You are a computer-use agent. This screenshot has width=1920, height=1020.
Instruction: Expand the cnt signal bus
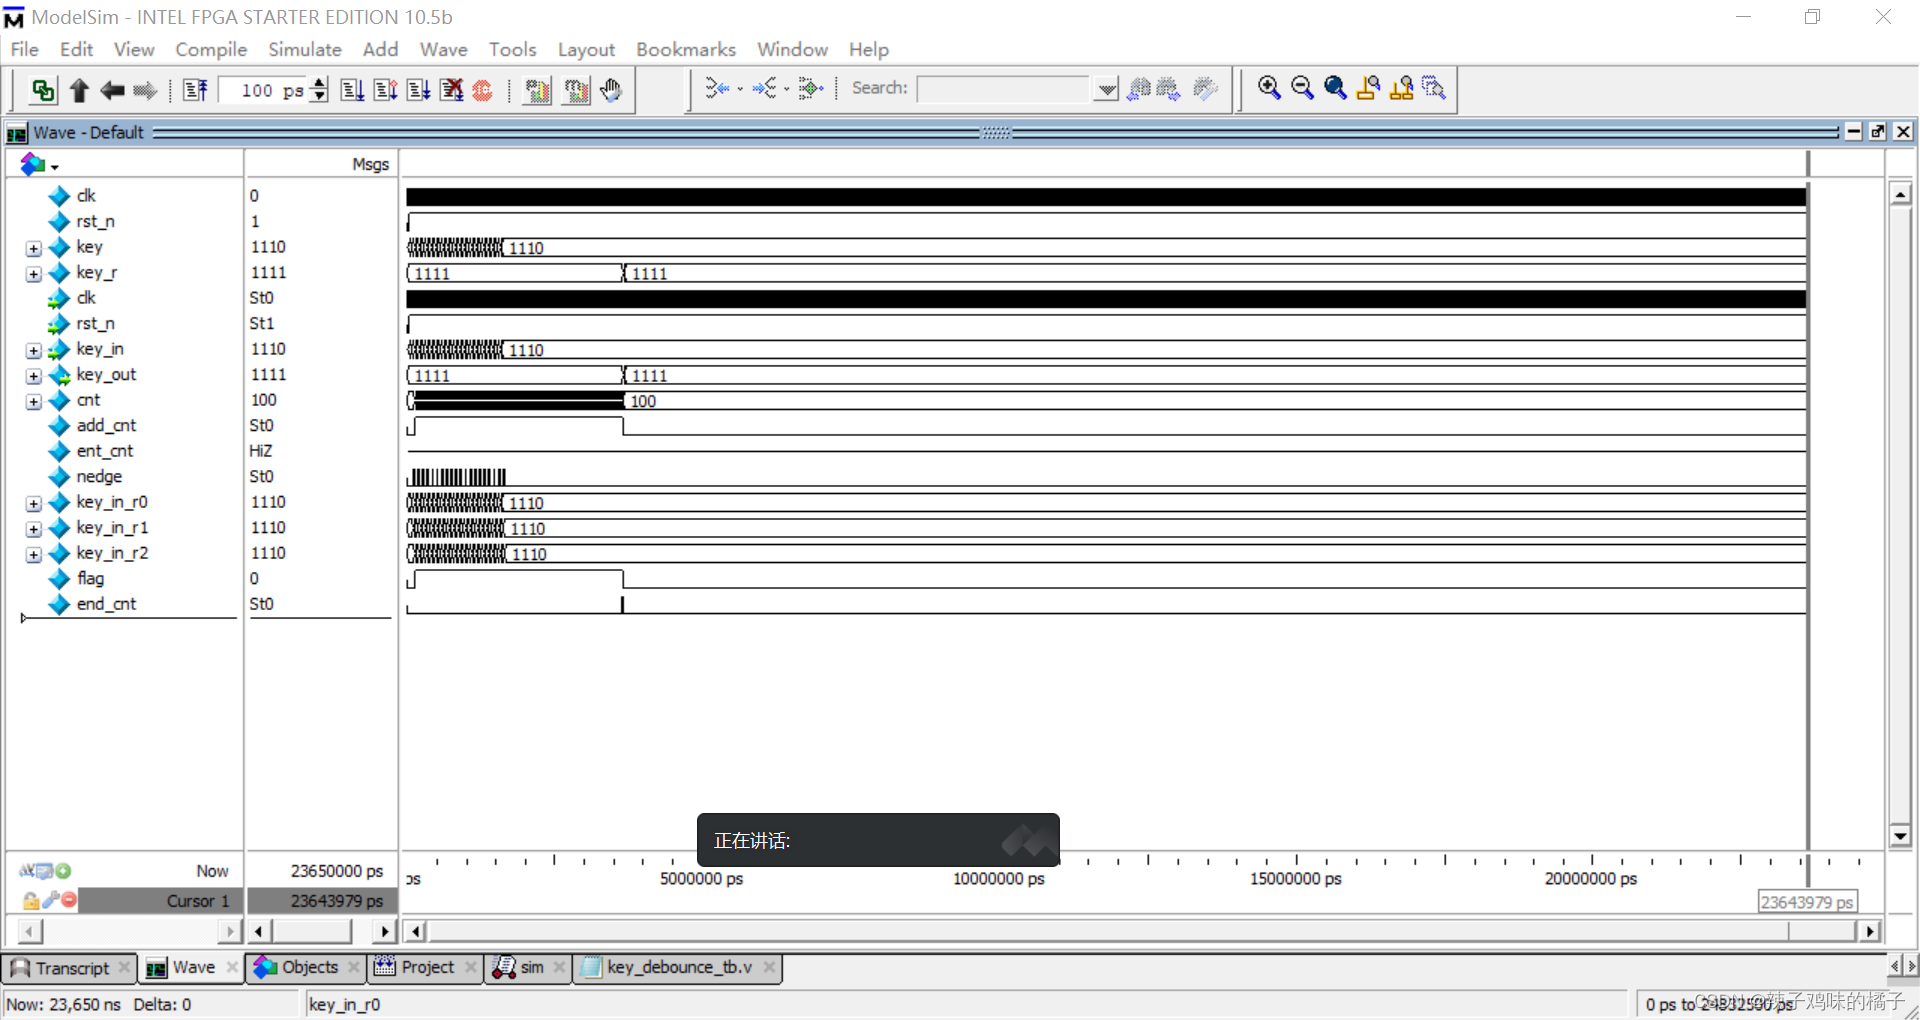34,401
